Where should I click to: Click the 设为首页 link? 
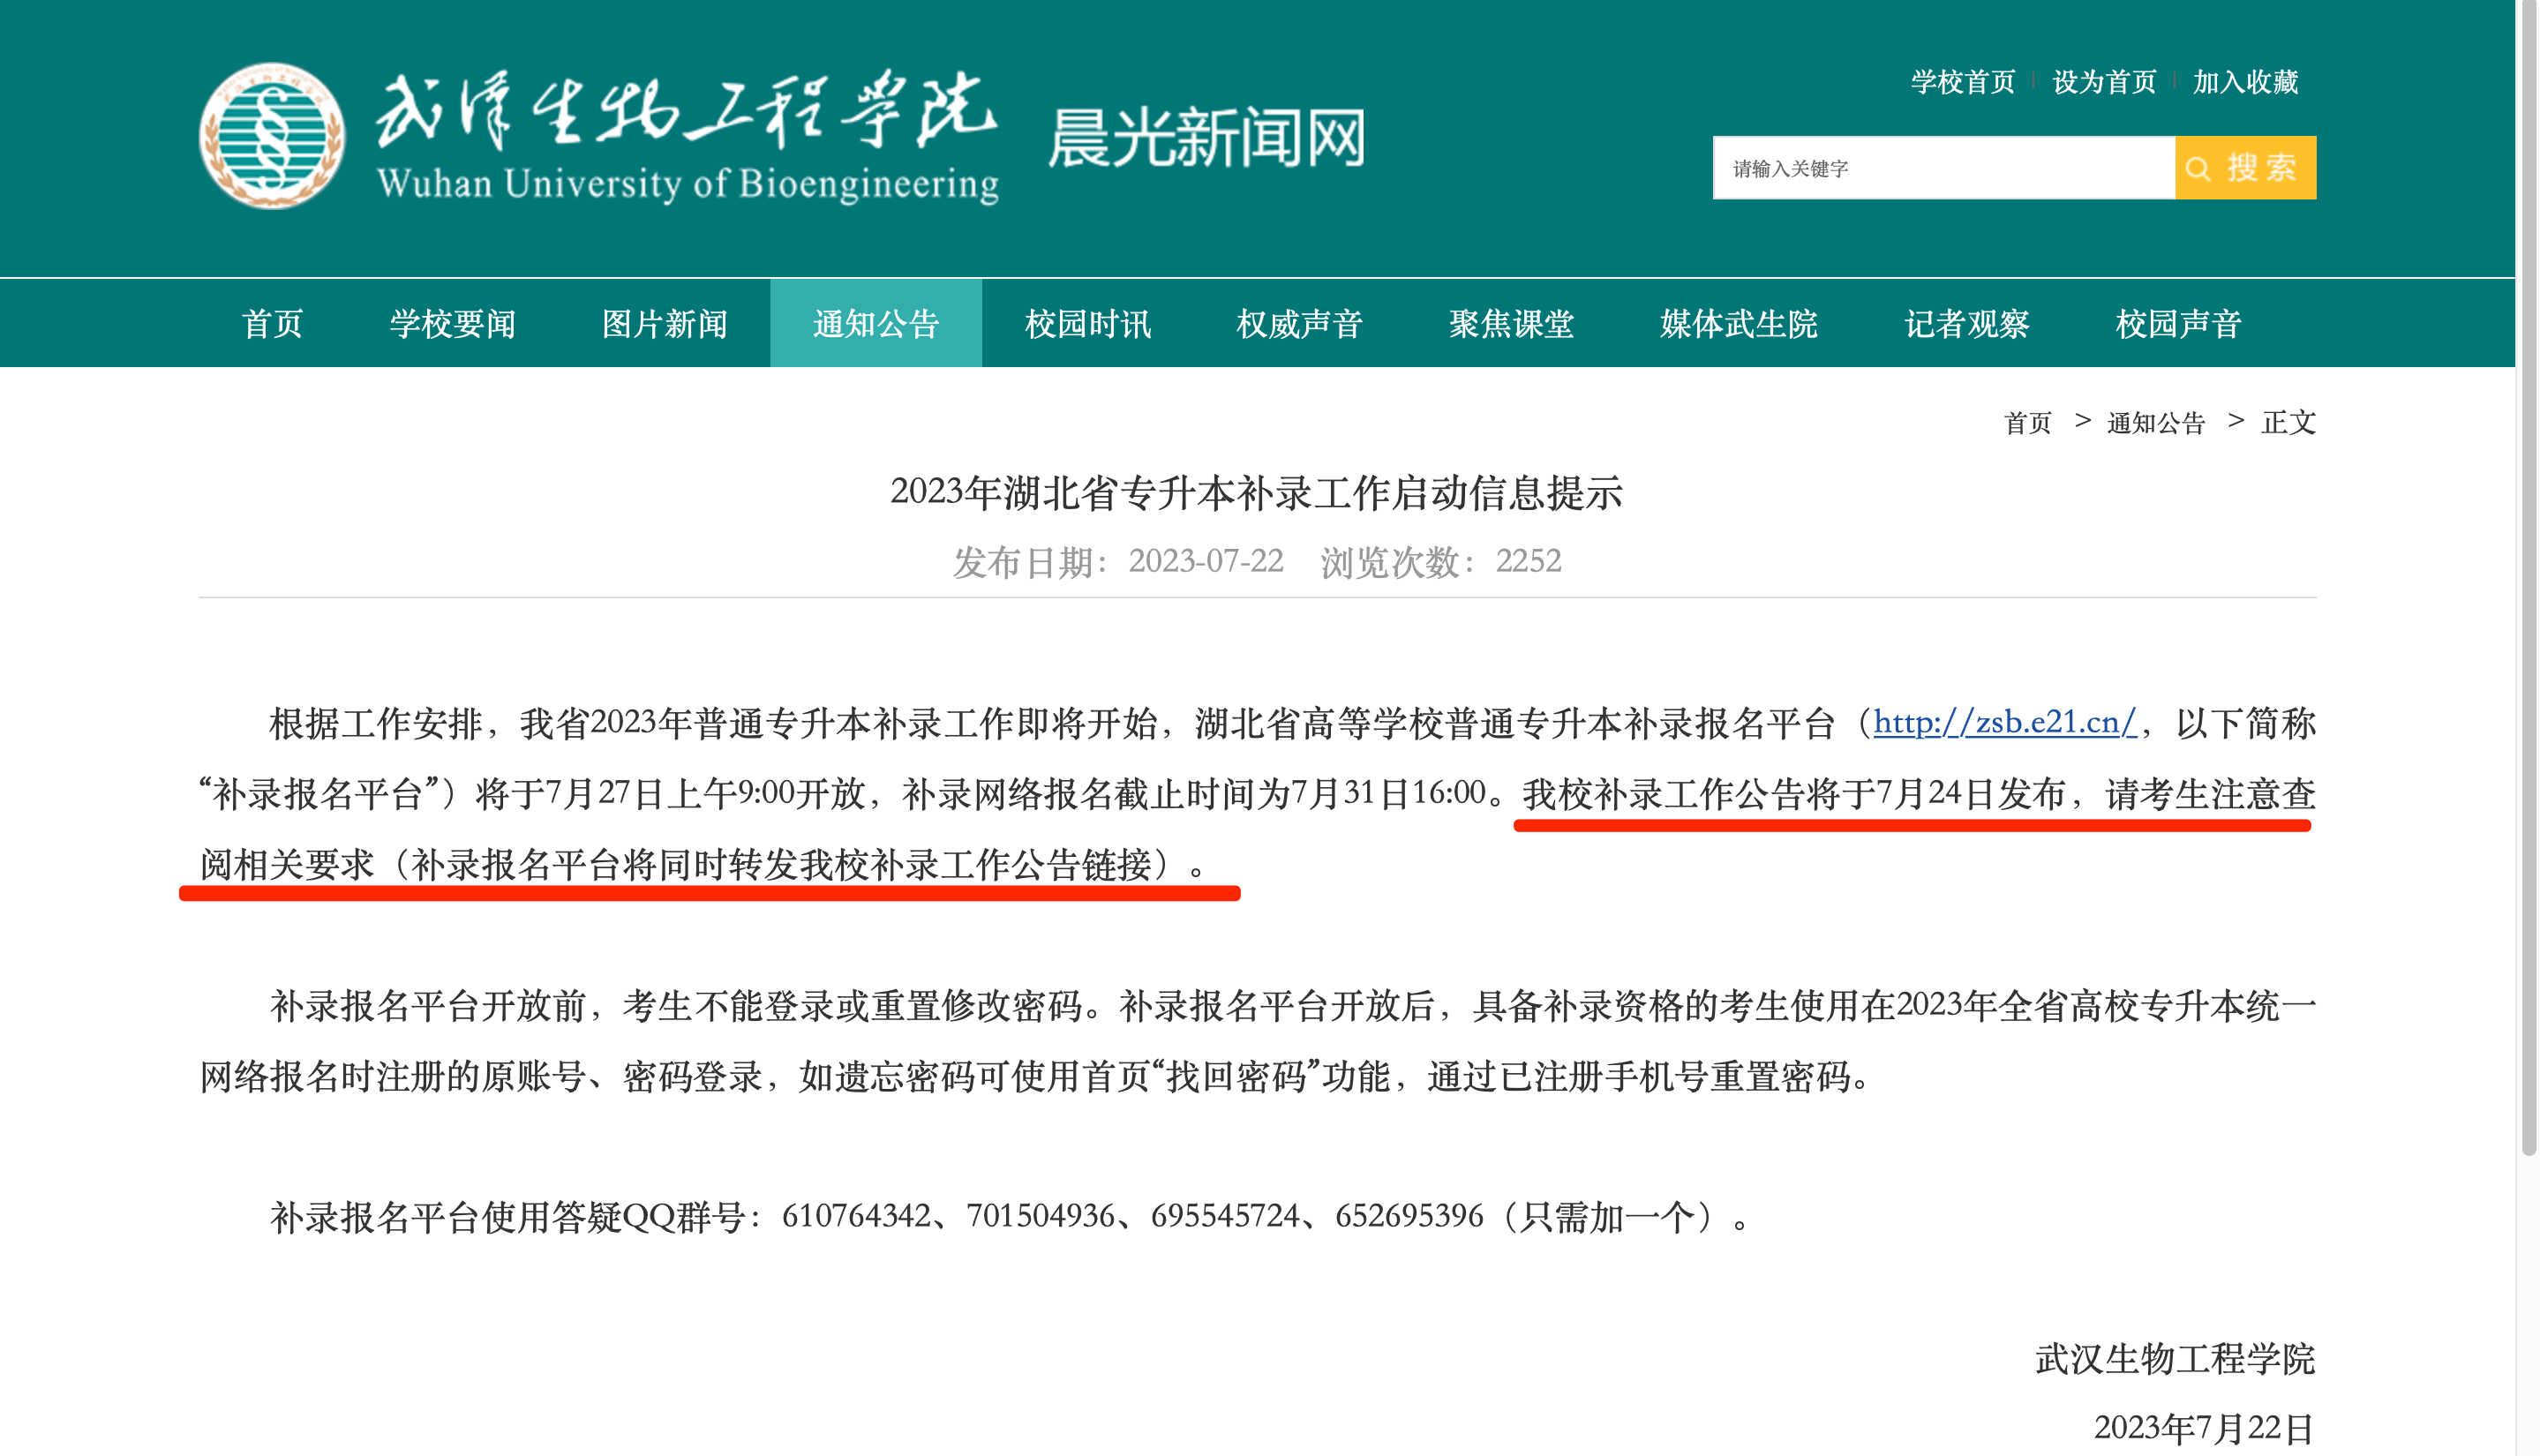[x=2104, y=82]
